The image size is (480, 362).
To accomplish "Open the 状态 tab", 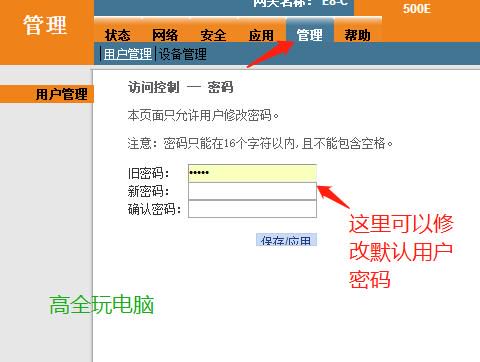I will coord(117,35).
